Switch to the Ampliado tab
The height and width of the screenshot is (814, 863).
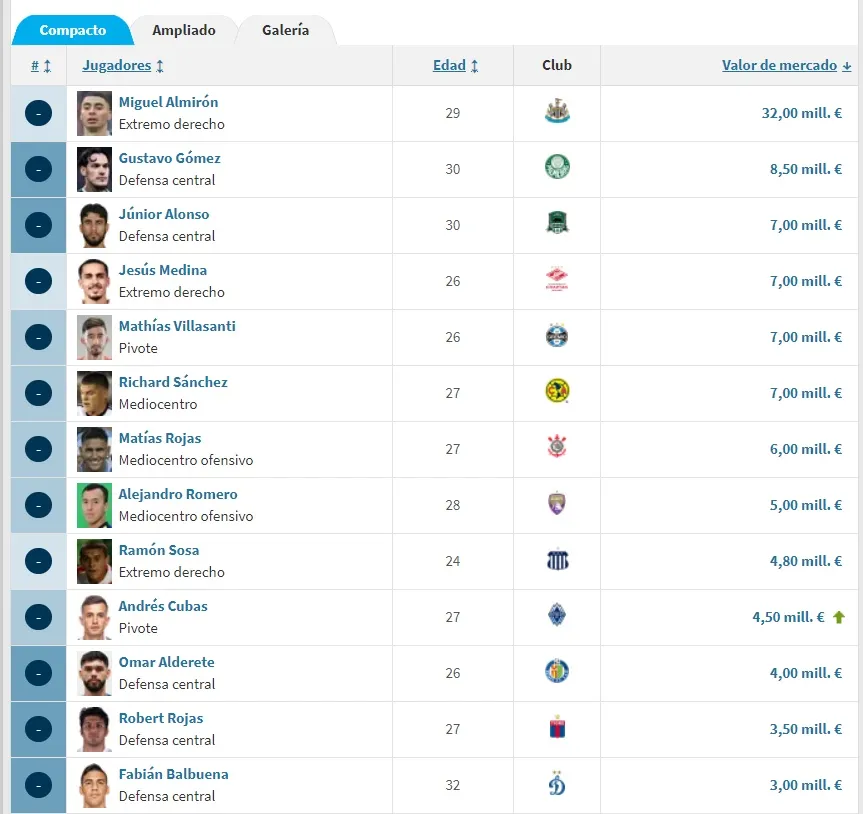[184, 30]
